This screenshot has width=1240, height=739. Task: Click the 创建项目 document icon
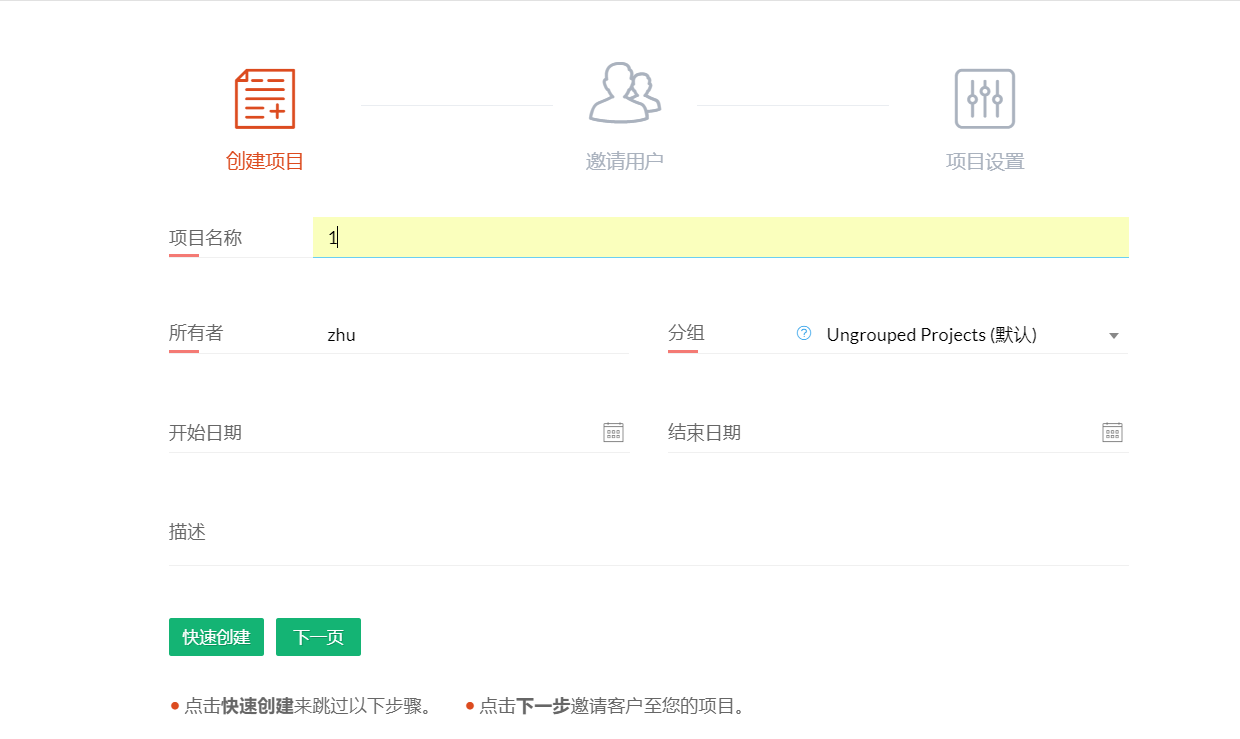[265, 99]
